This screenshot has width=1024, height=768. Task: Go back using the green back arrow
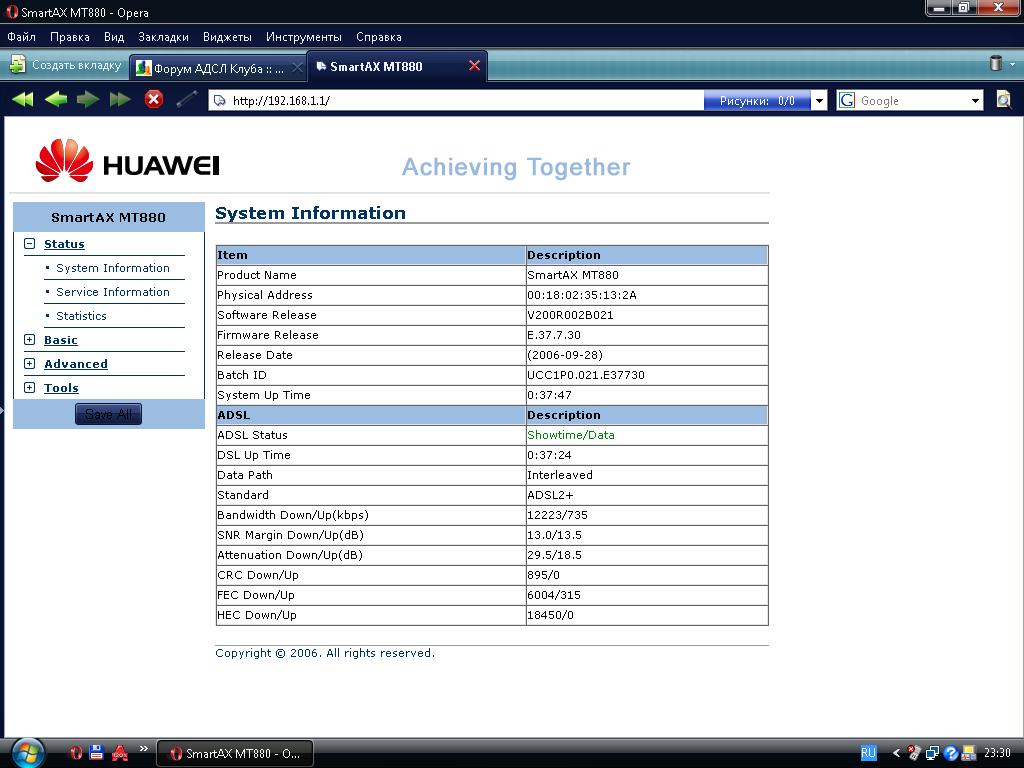coord(56,99)
